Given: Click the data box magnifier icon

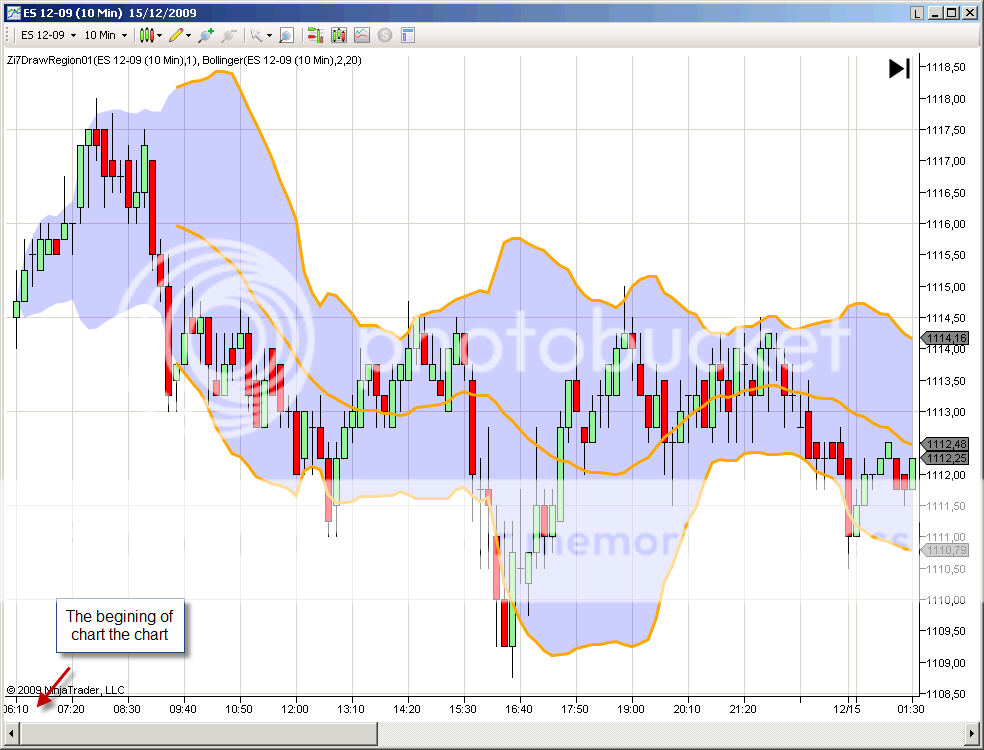Looking at the screenshot, I should (x=286, y=35).
